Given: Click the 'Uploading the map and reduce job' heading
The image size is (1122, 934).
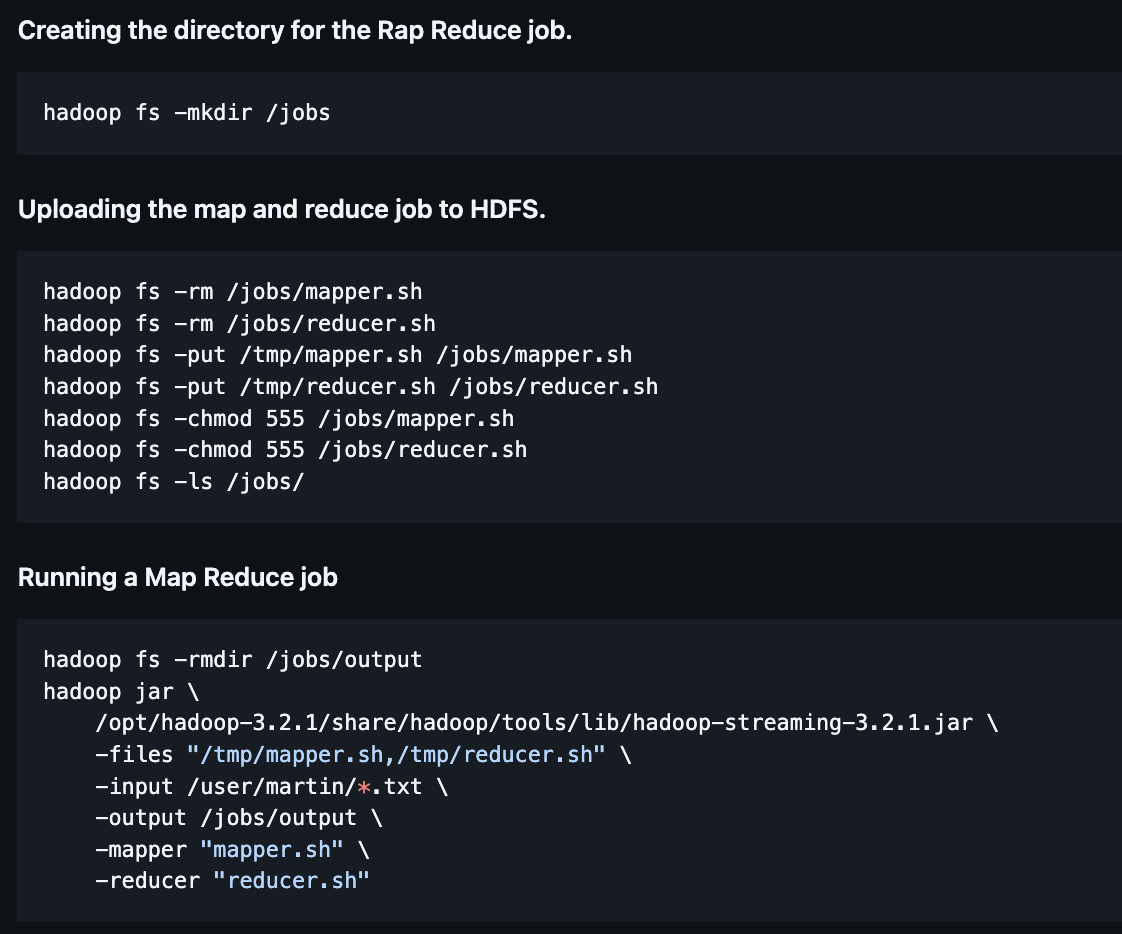Looking at the screenshot, I should tap(281, 209).
